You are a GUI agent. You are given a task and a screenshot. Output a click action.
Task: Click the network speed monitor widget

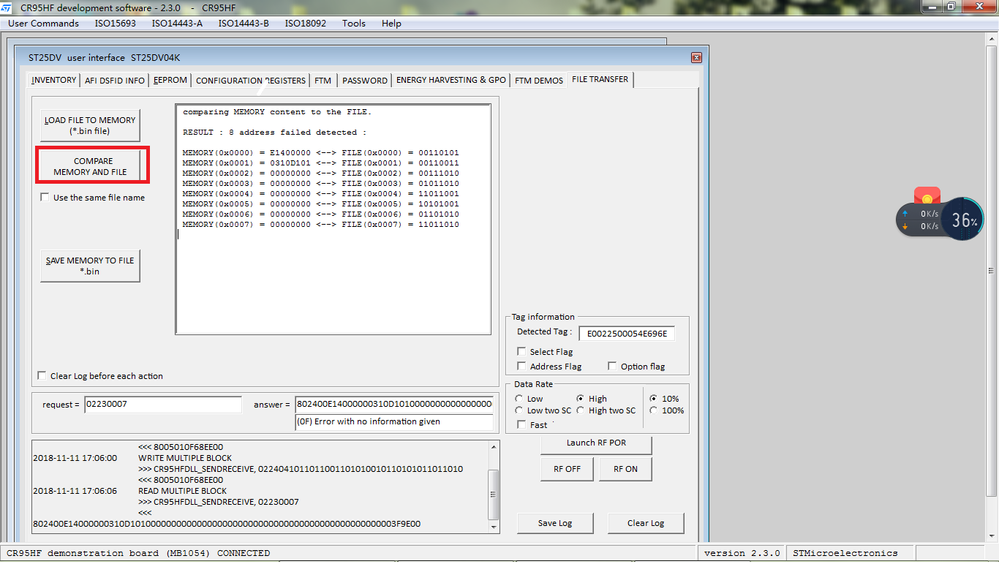click(920, 220)
